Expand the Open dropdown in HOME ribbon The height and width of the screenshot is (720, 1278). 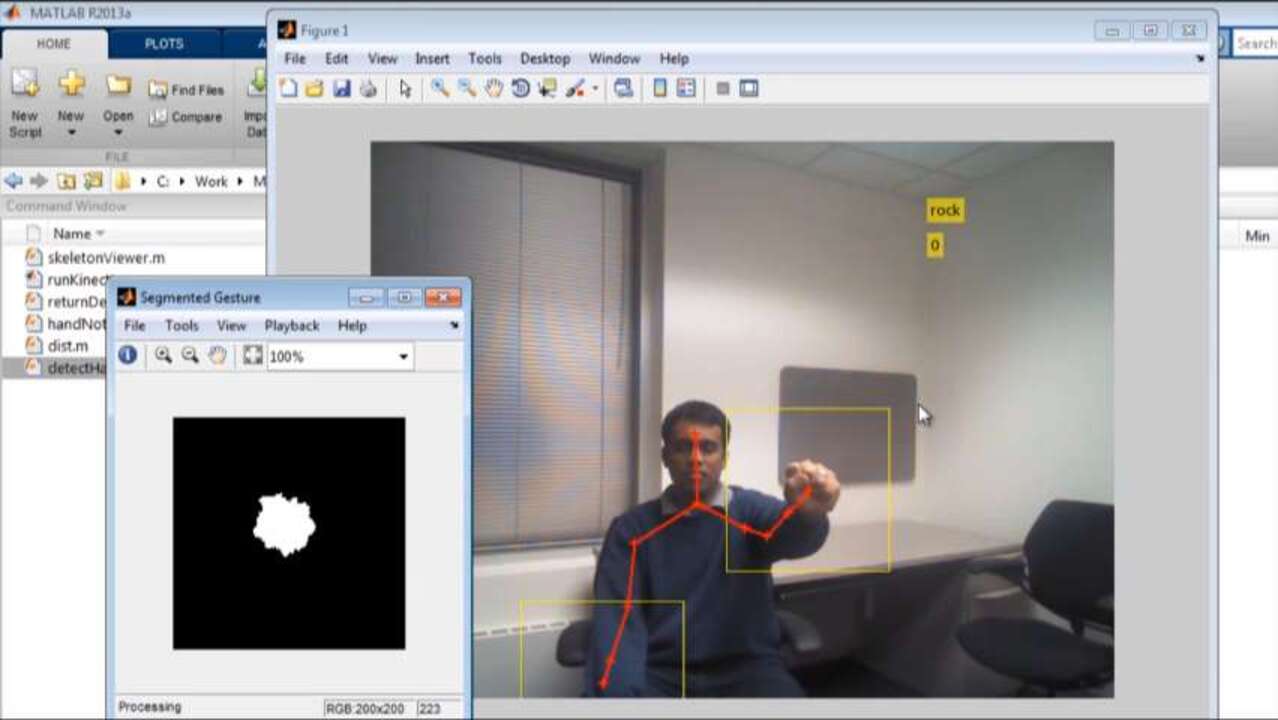pos(118,132)
